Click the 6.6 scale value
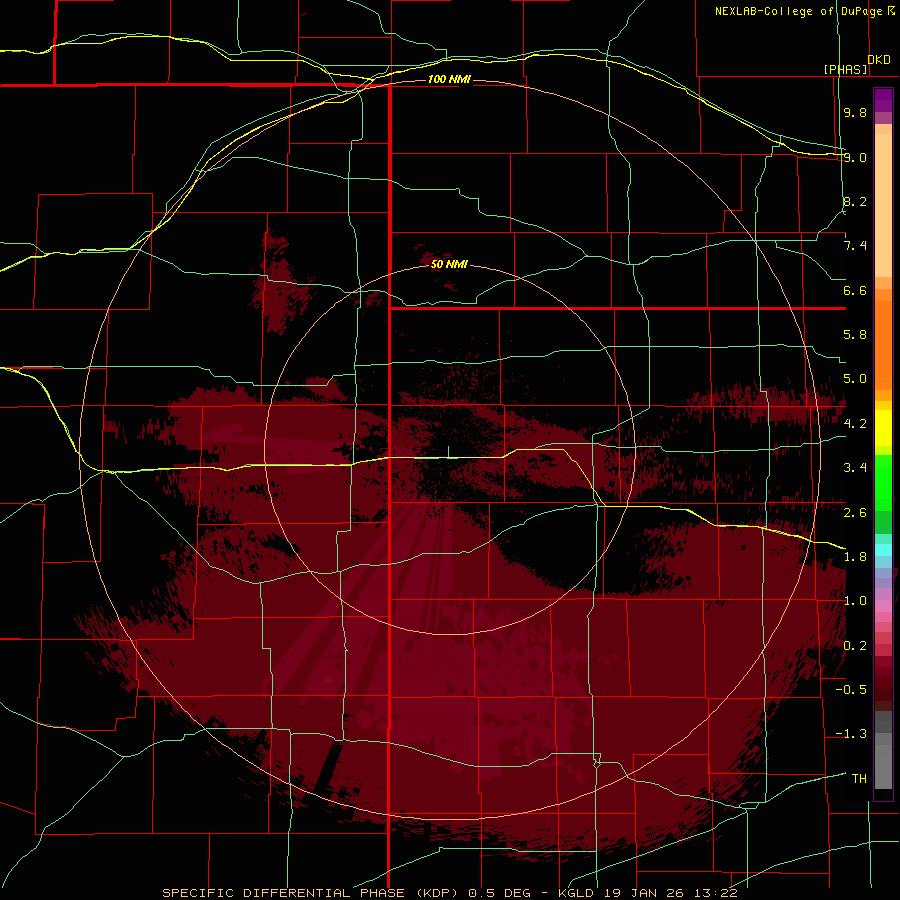 coord(855,290)
